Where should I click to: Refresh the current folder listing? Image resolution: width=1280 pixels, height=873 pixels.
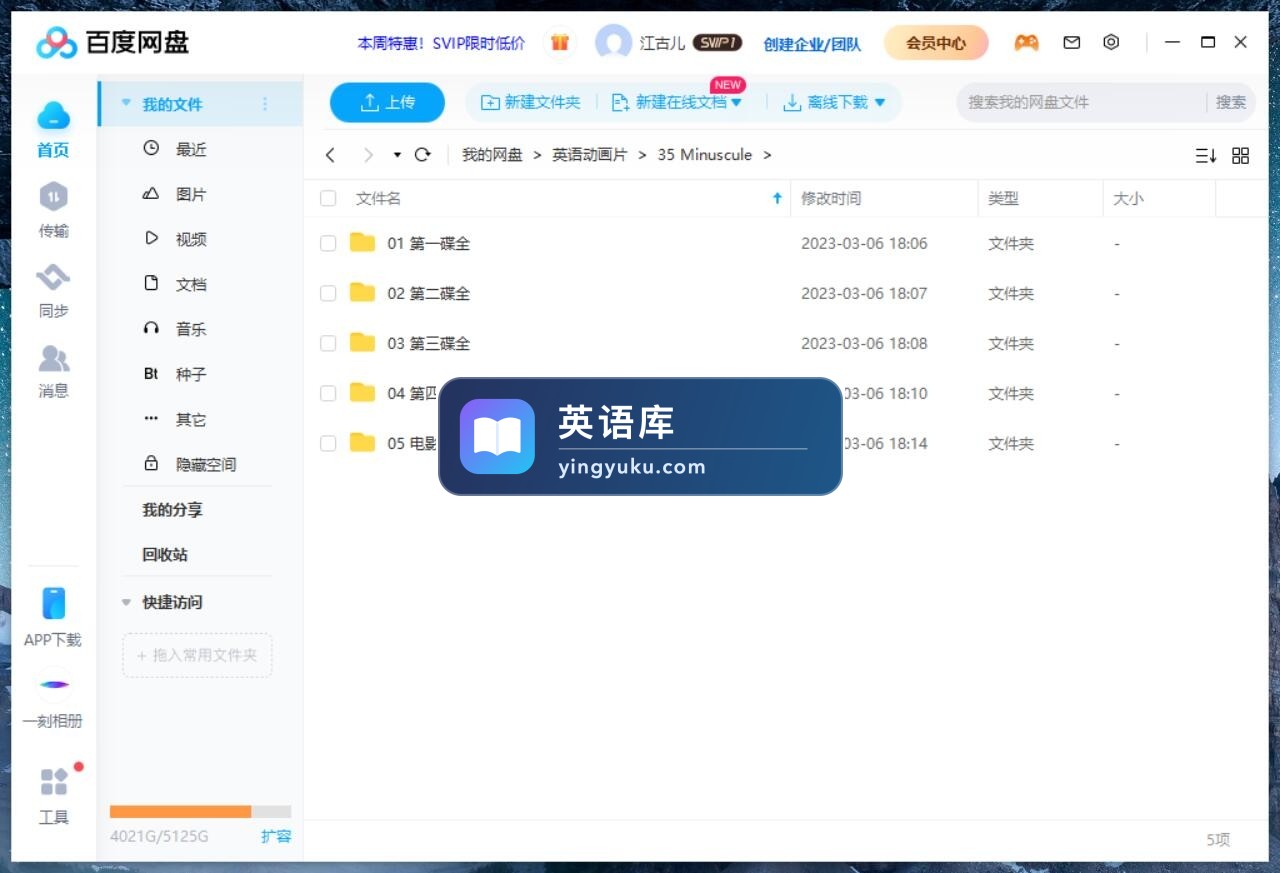click(x=423, y=155)
